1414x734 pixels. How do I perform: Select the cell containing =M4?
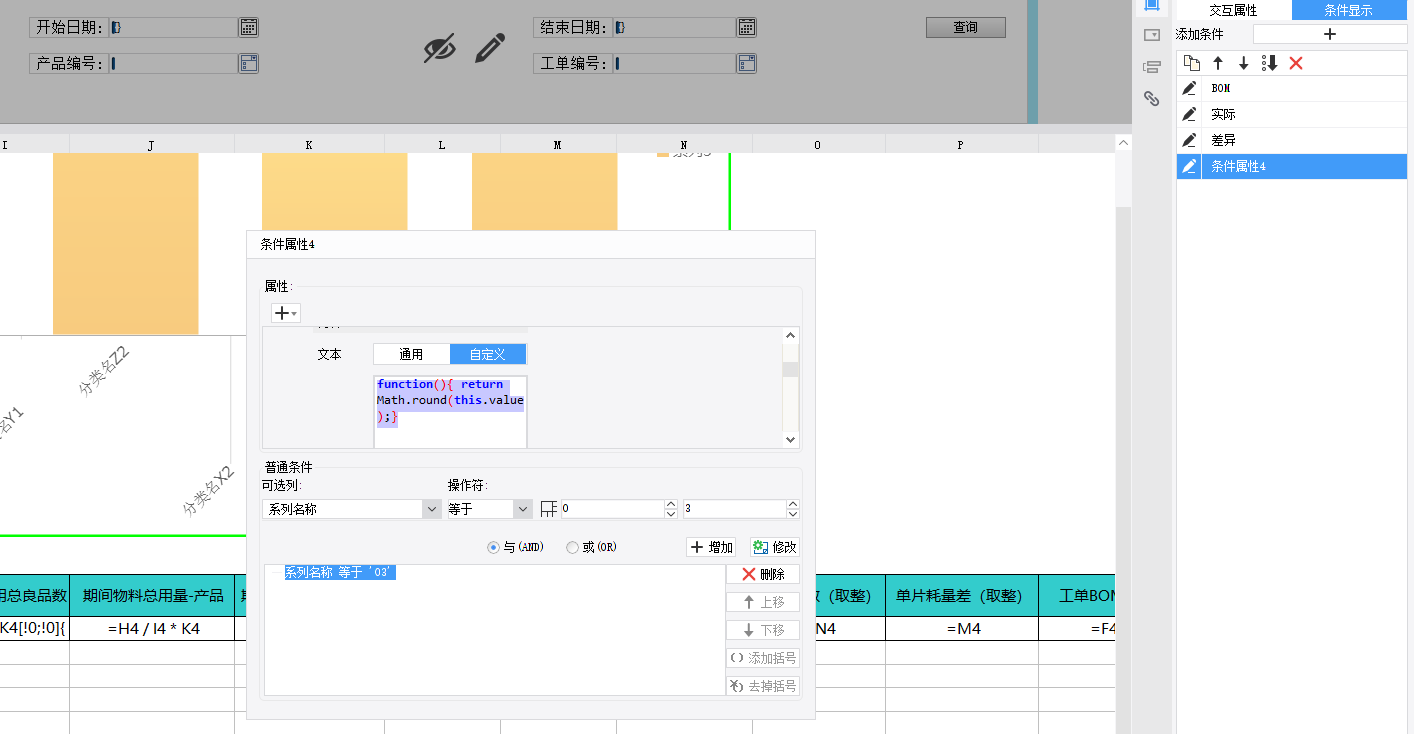[961, 628]
